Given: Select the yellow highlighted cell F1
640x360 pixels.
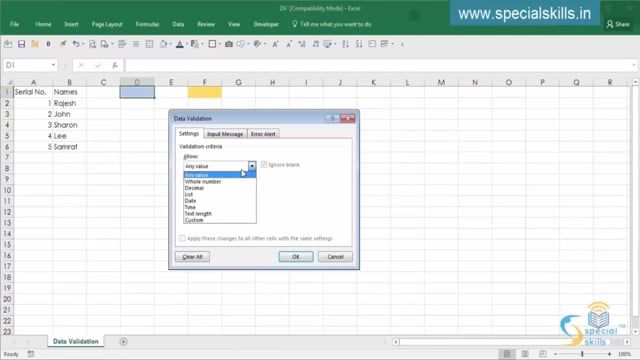Looking at the screenshot, I should [x=205, y=92].
